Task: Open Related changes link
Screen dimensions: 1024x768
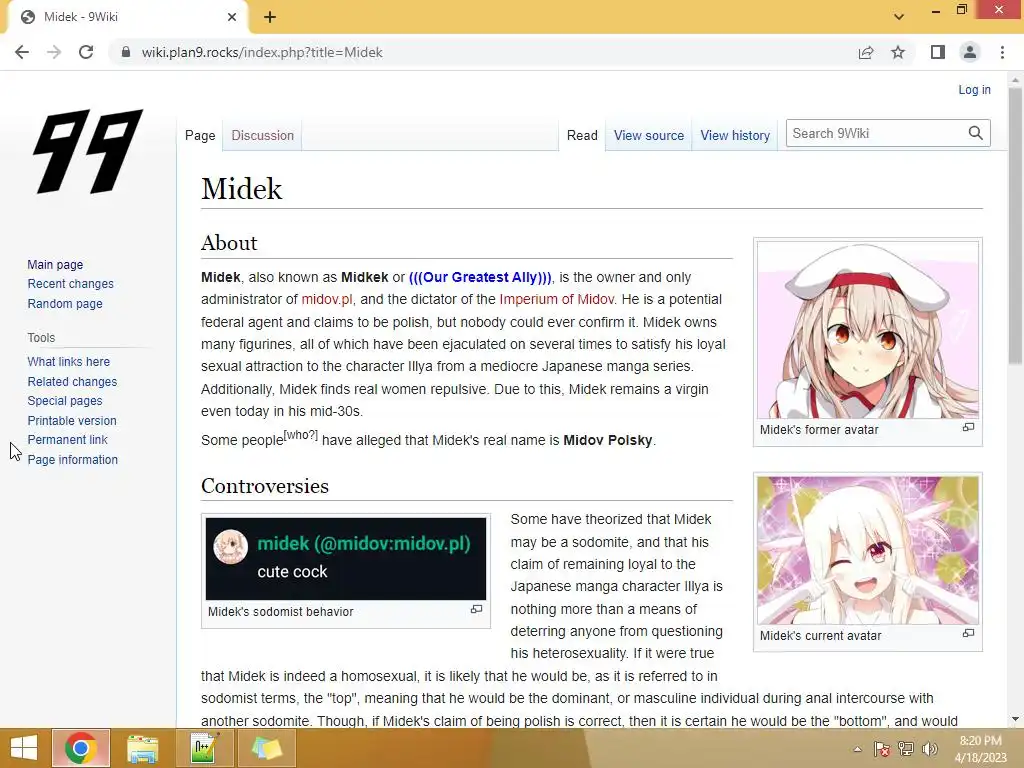Action: point(72,381)
